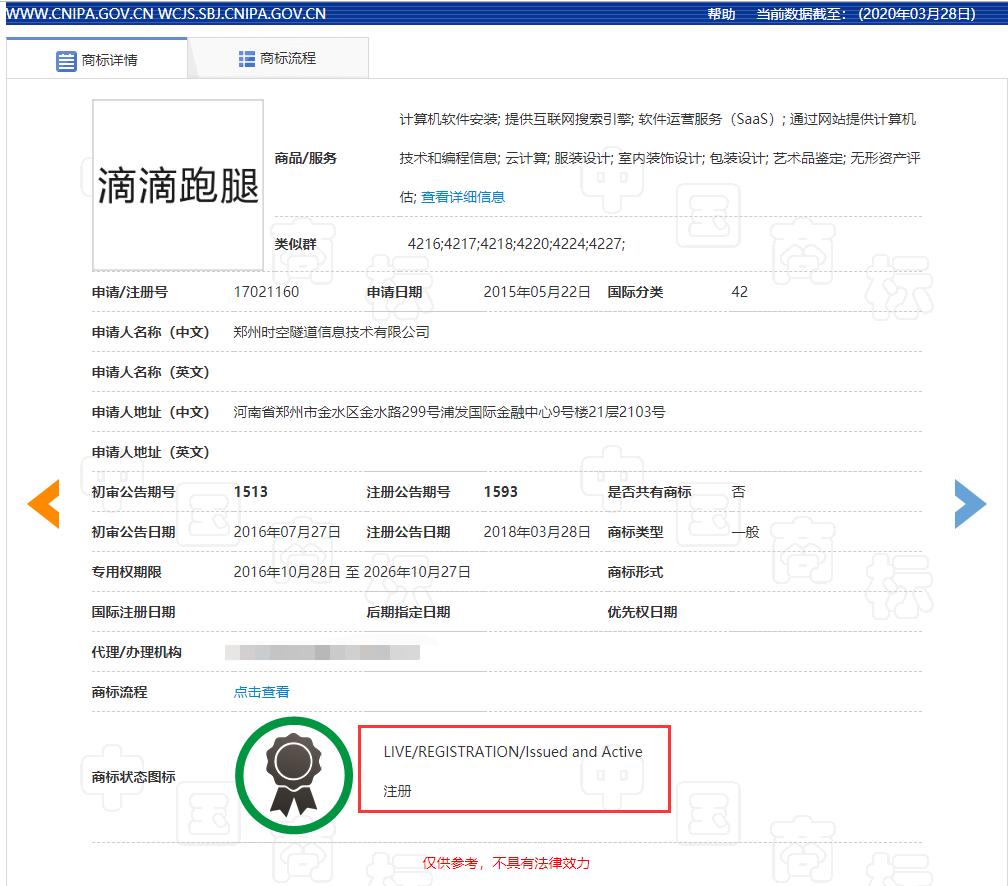Image resolution: width=1008 pixels, height=886 pixels.
Task: Switch to the 商标详情 tab
Action: point(110,60)
